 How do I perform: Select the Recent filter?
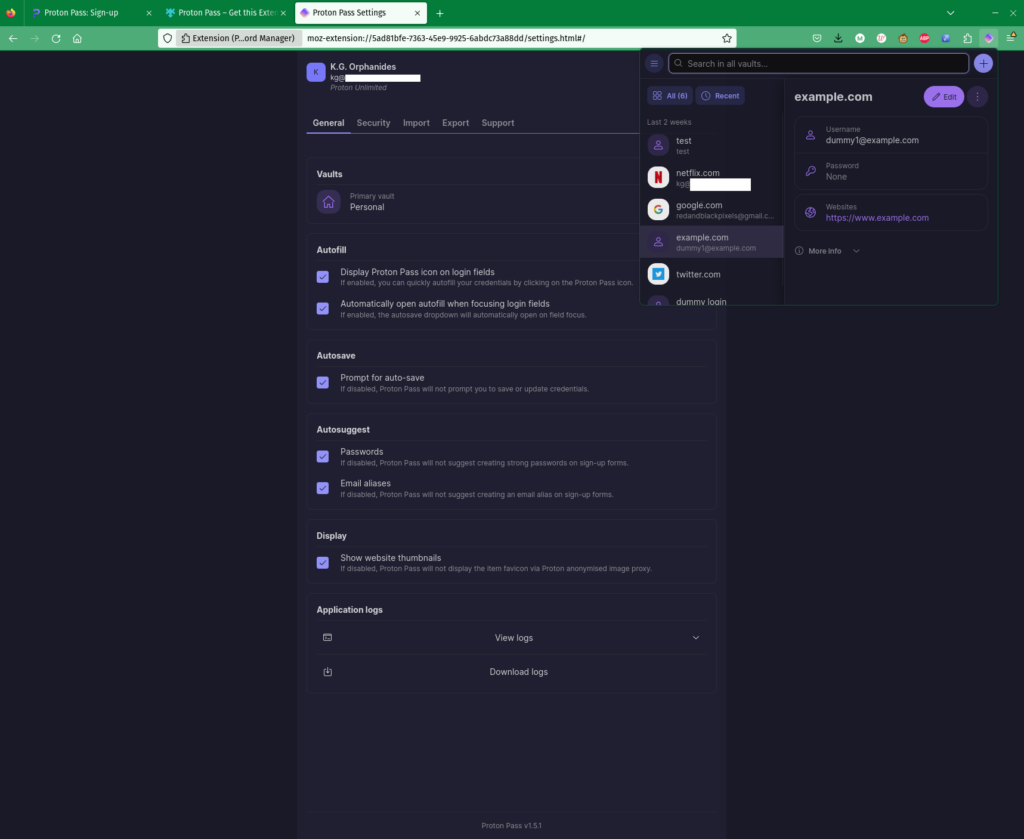tap(720, 95)
